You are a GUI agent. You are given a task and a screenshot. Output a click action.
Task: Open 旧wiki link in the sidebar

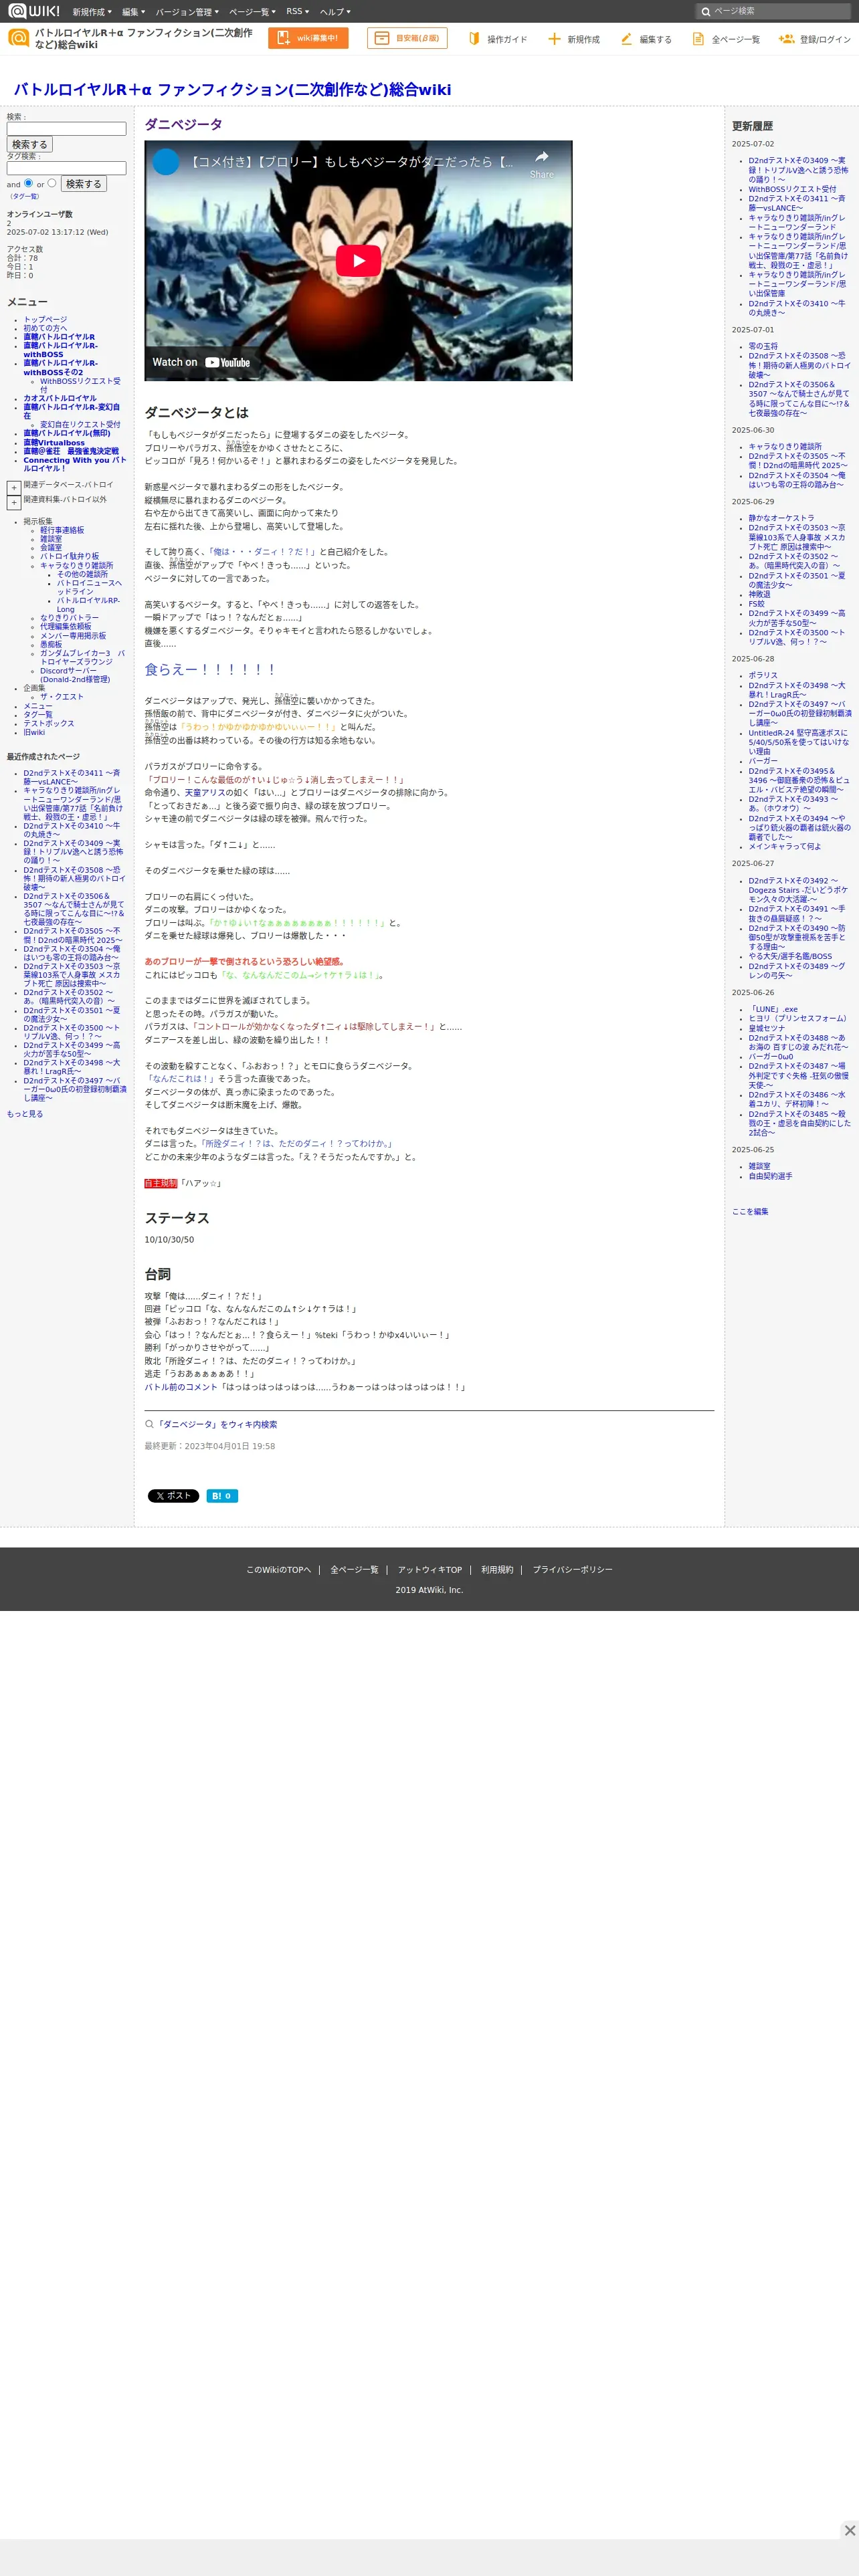point(34,733)
